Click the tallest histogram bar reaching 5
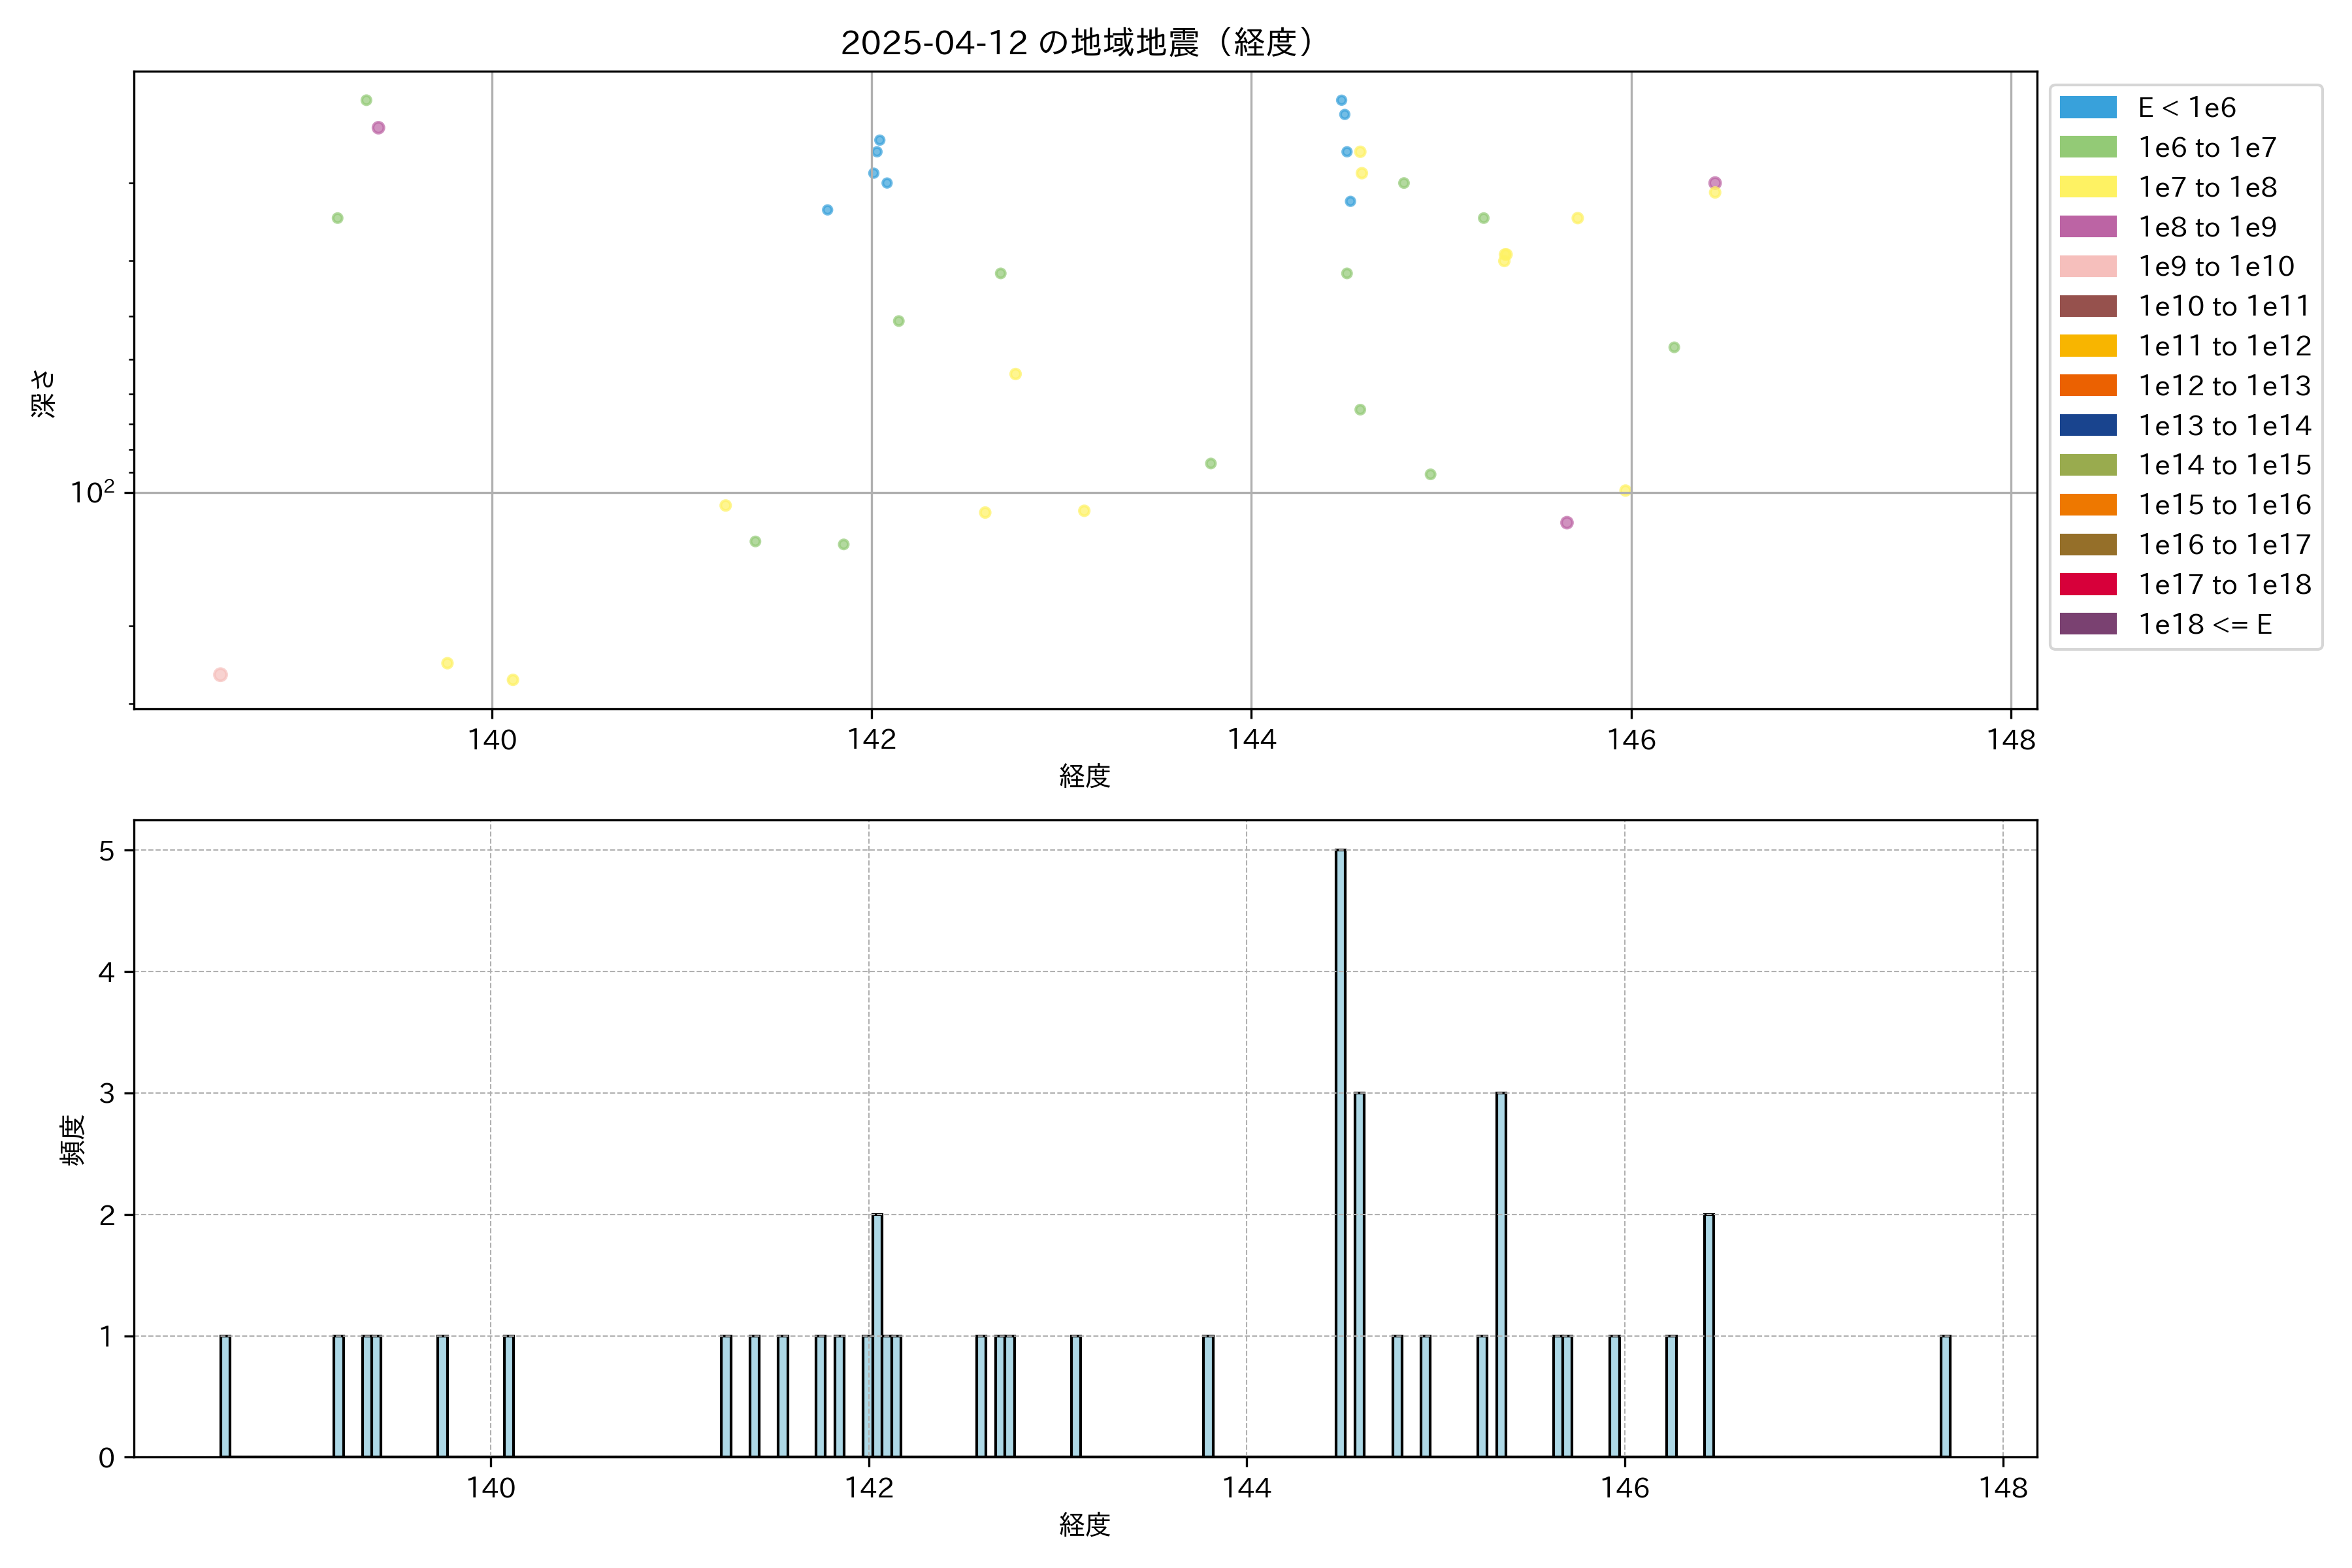Screen dimensions: 2352x1568 (x=1340, y=1150)
